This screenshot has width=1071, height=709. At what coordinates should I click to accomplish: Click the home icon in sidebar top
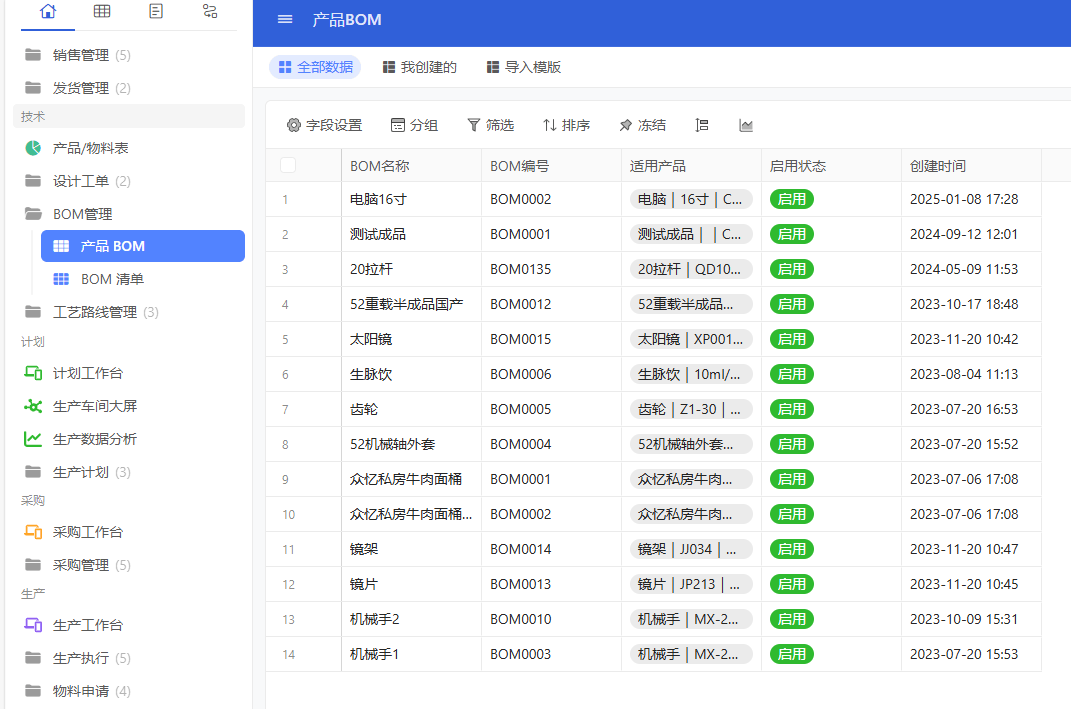coord(48,12)
